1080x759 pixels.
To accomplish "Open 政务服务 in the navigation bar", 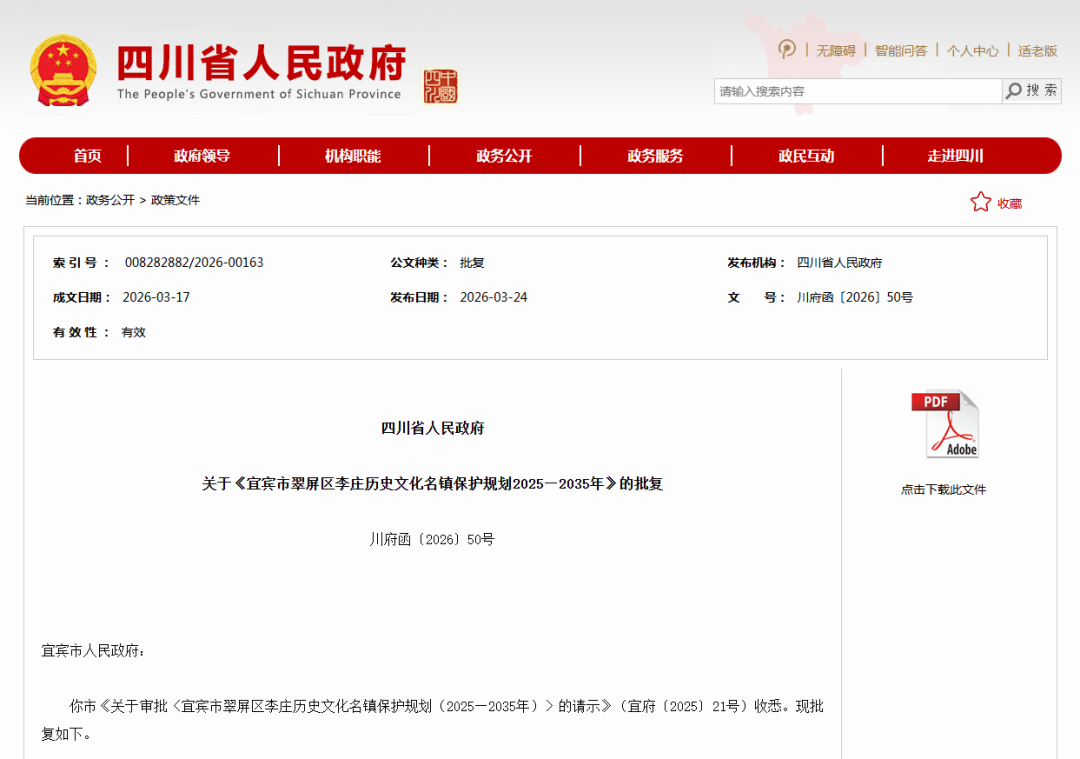I will (655, 156).
